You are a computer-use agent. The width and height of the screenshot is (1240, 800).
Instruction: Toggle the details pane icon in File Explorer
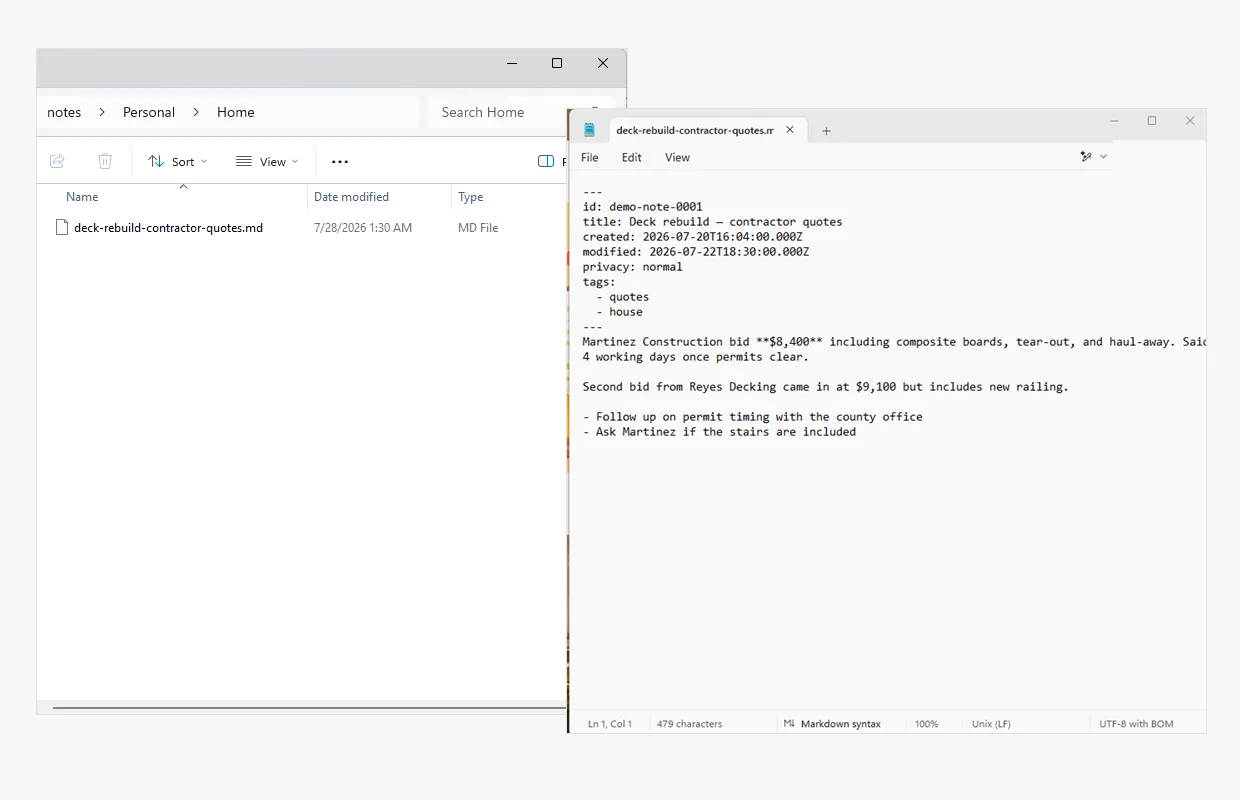(x=546, y=161)
